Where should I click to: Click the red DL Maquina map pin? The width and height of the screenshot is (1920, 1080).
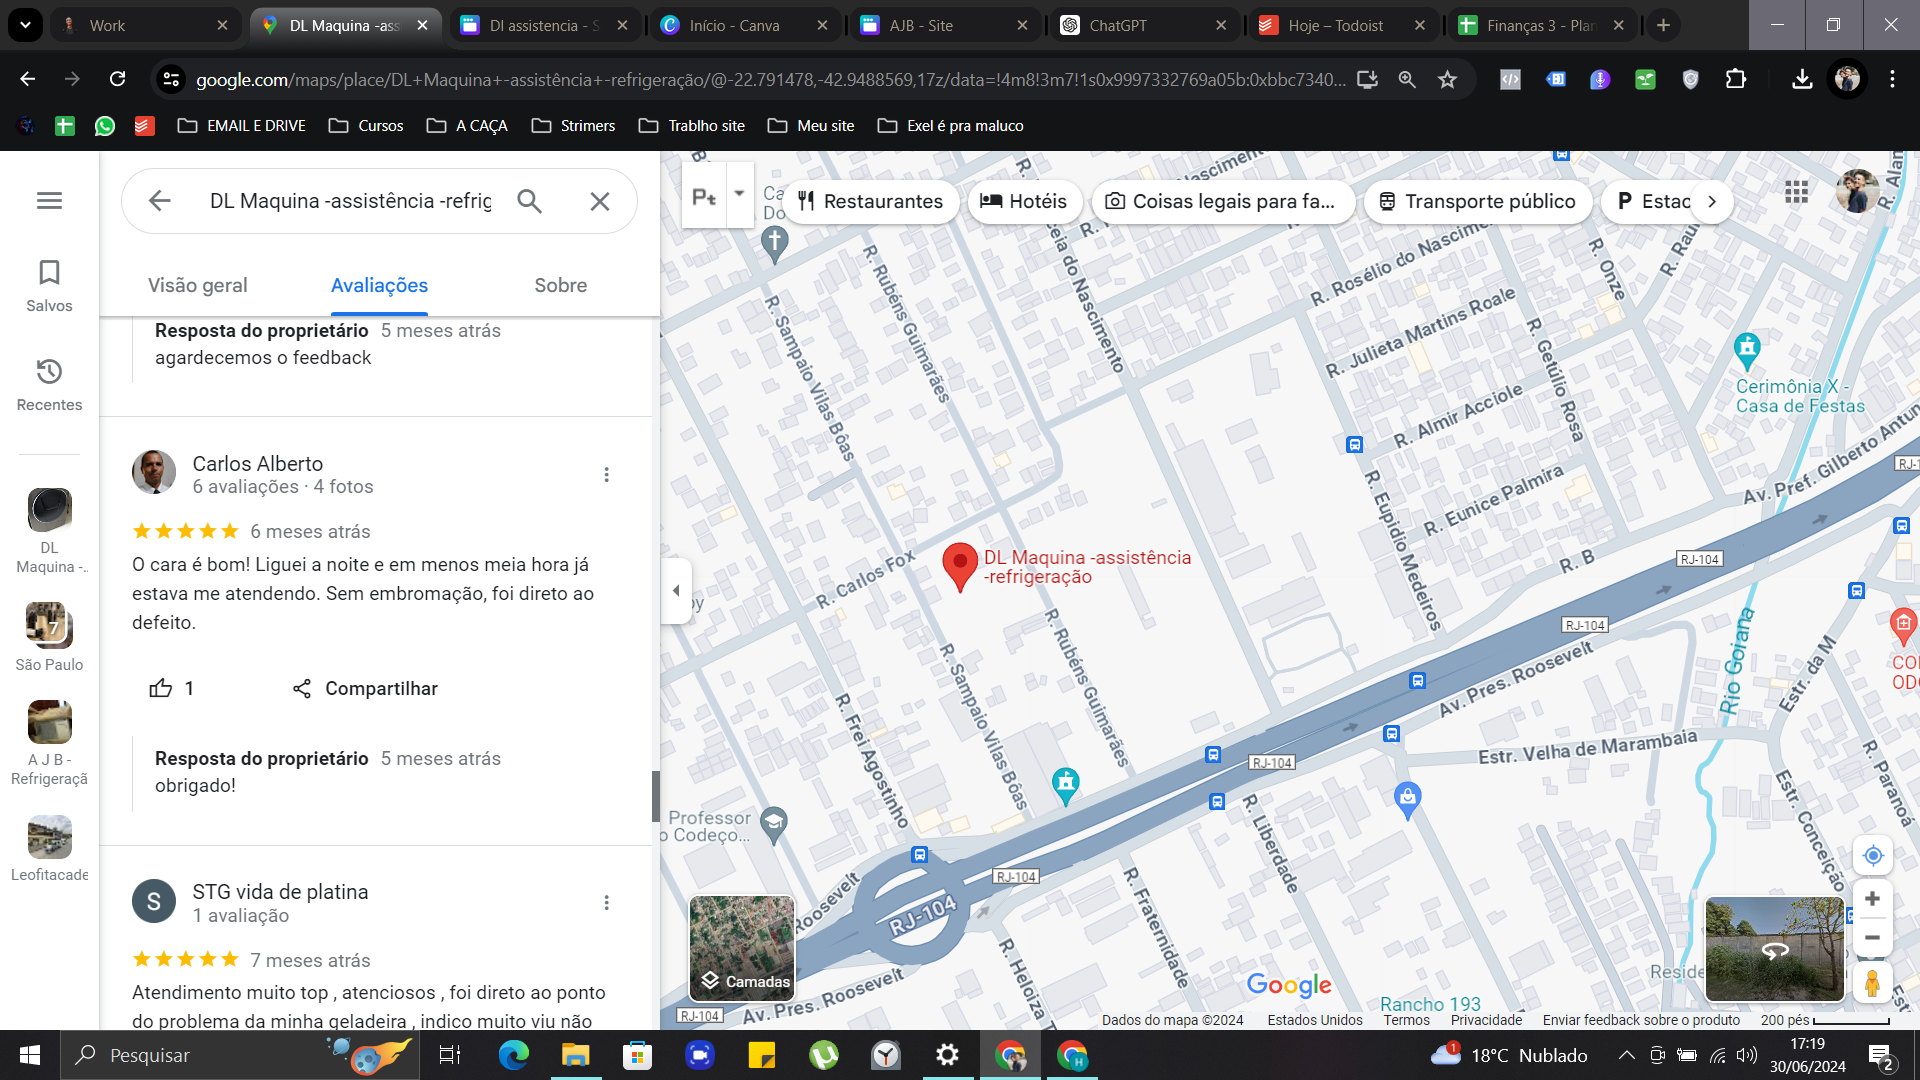pyautogui.click(x=960, y=566)
